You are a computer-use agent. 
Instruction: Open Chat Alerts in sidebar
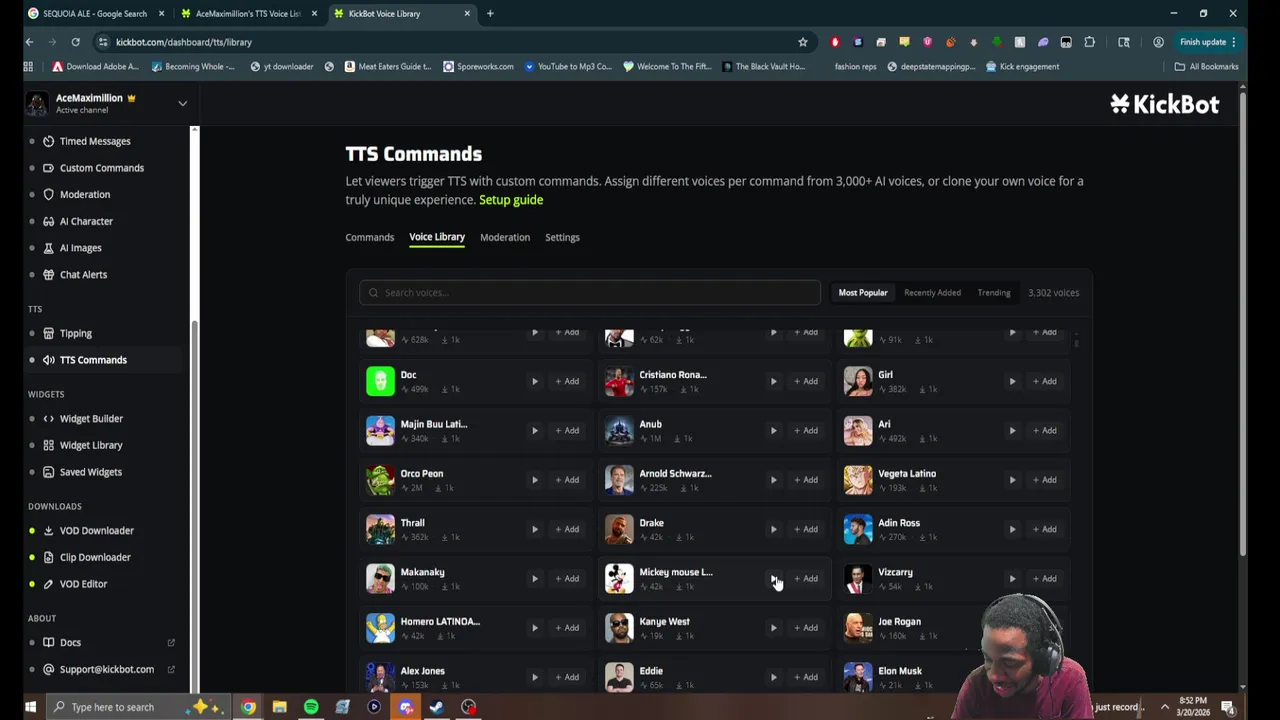tap(83, 275)
